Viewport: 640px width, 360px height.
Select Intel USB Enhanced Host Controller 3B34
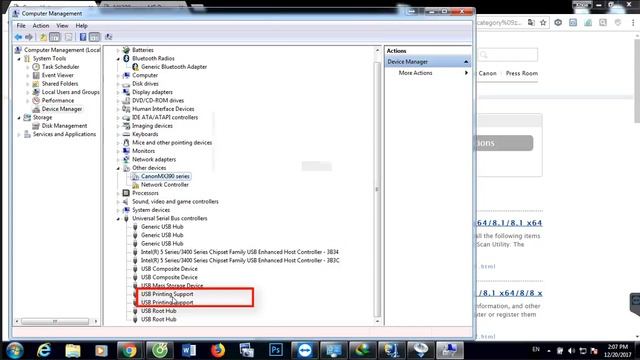240,252
